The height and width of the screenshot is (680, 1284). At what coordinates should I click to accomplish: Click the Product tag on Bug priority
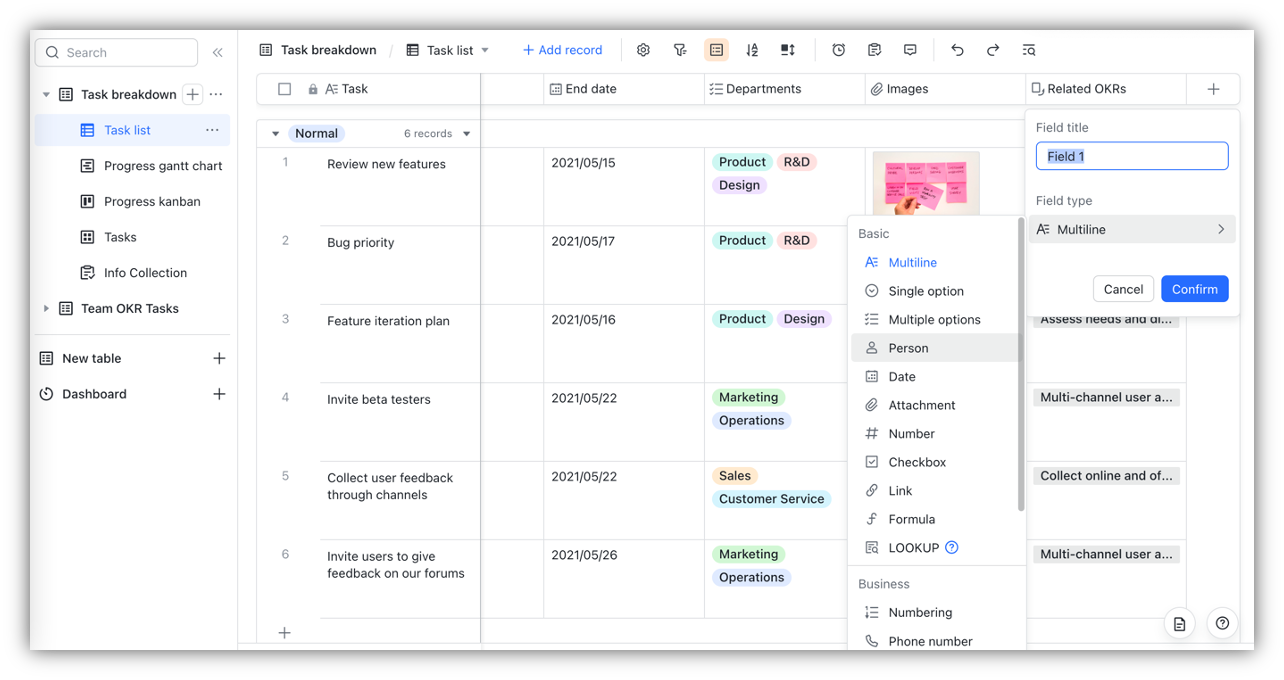pyautogui.click(x=742, y=240)
